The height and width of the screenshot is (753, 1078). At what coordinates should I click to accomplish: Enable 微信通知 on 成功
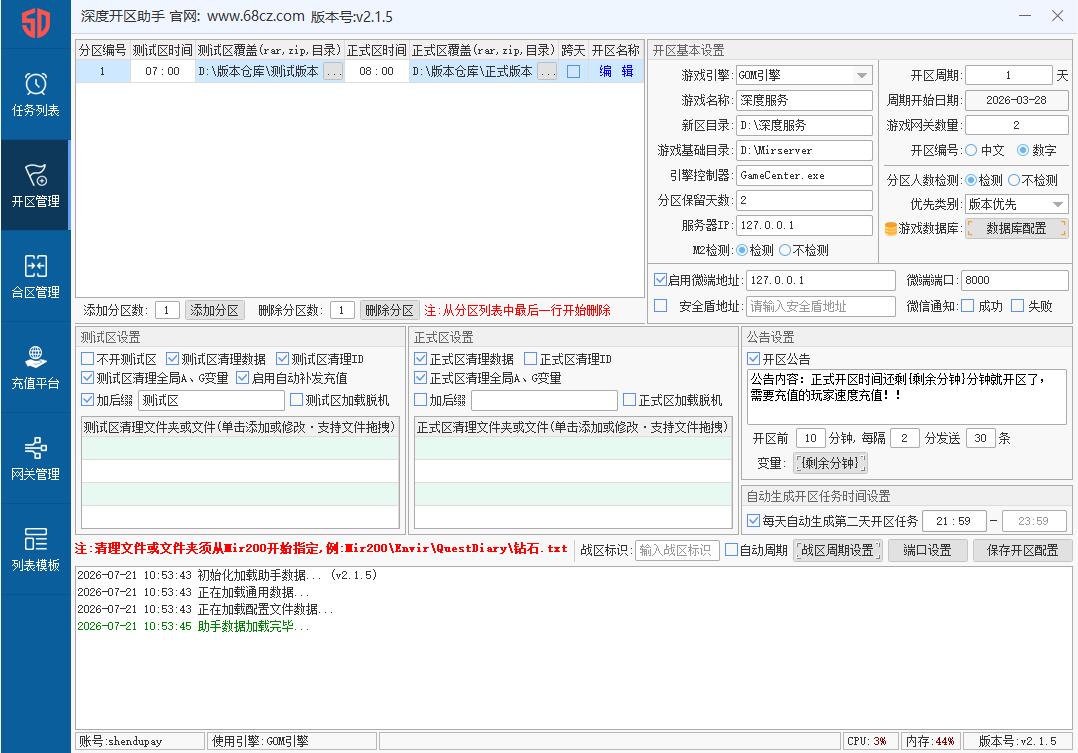[967, 306]
